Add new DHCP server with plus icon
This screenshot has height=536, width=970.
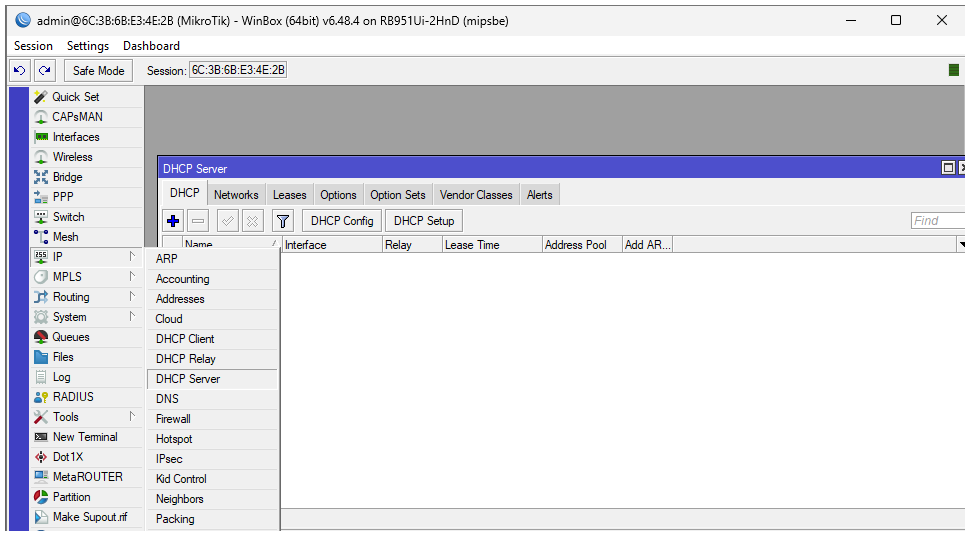(x=173, y=220)
